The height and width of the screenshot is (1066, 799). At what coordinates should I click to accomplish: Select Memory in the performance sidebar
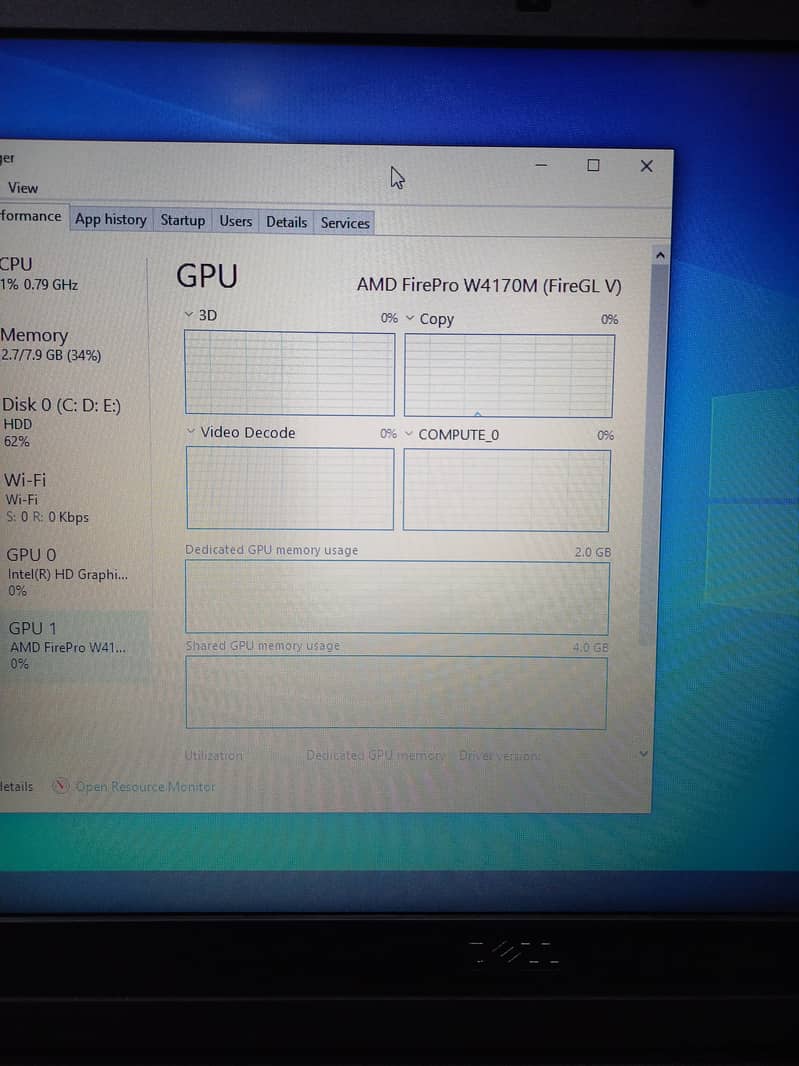coord(50,344)
